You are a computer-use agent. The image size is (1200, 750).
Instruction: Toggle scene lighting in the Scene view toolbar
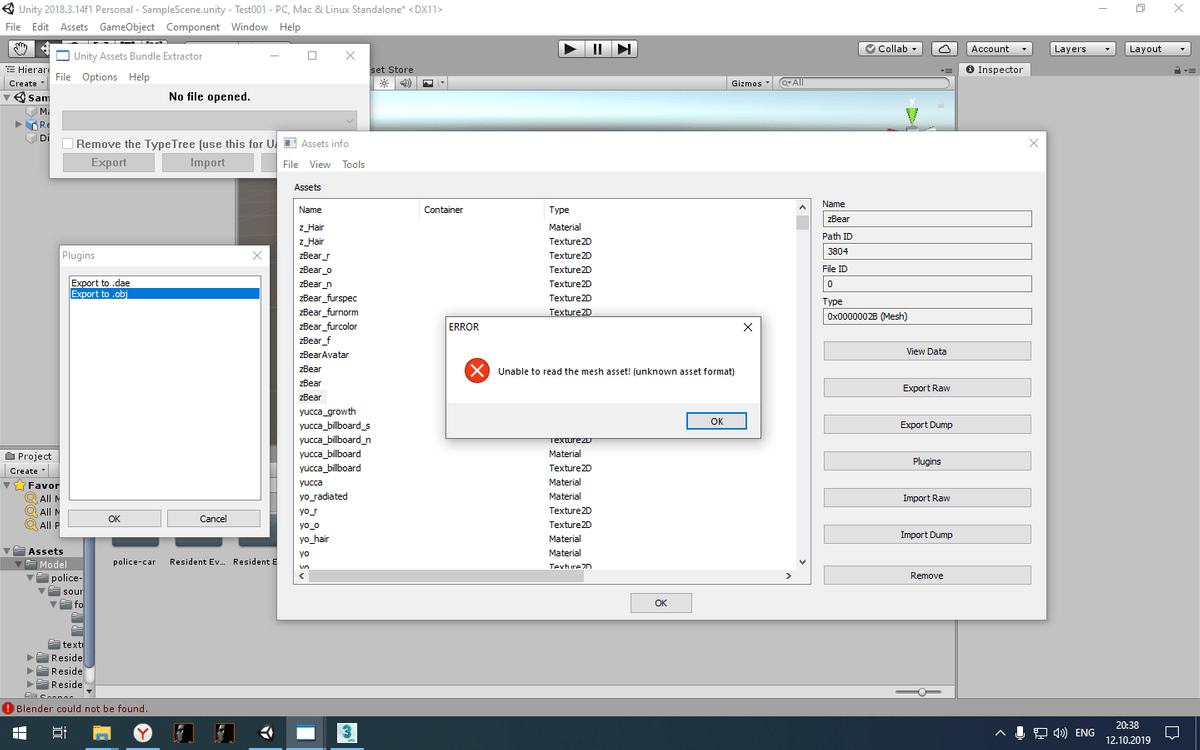(x=384, y=83)
